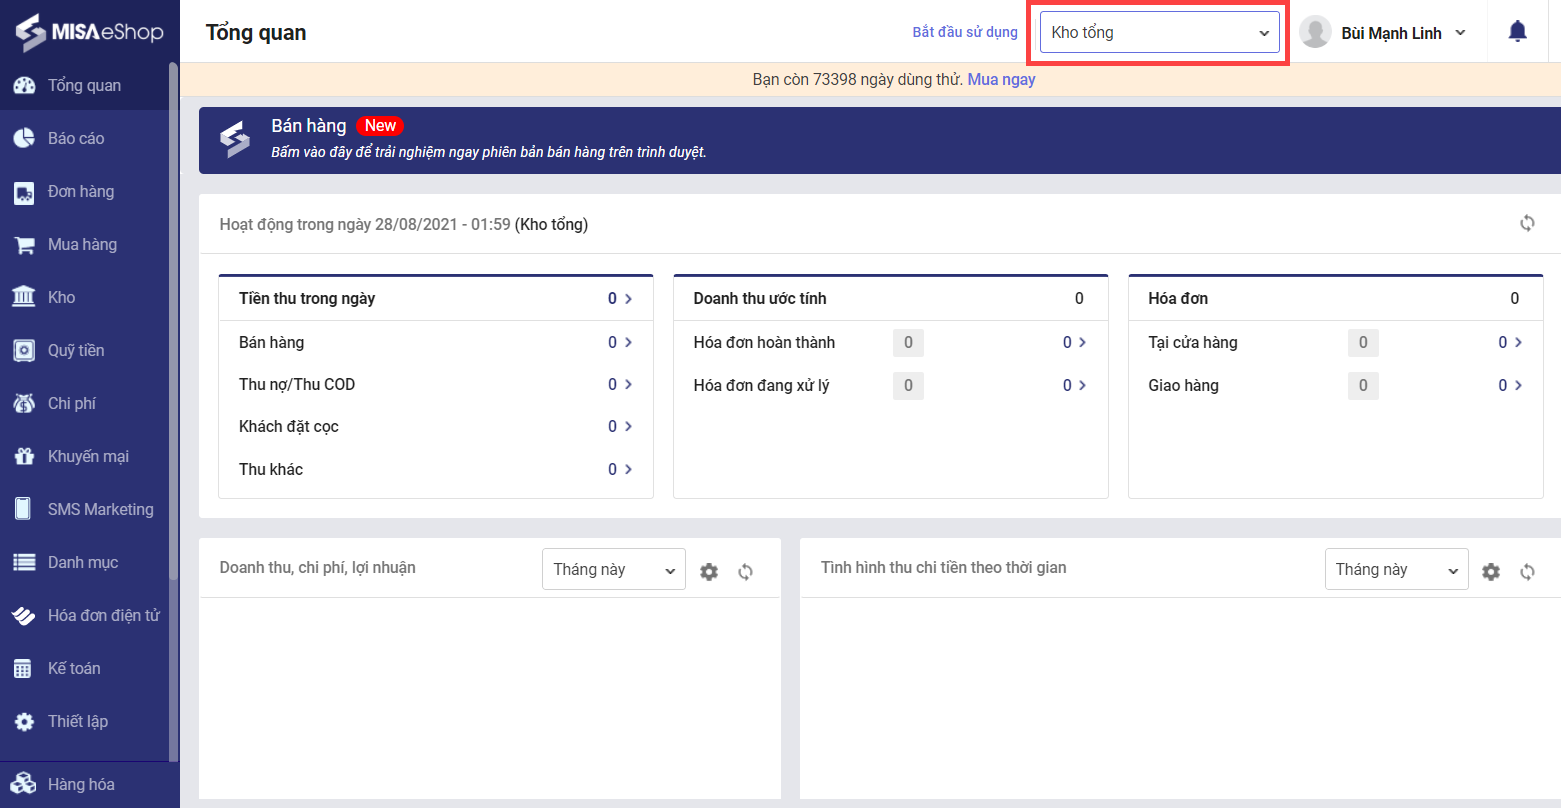The width and height of the screenshot is (1561, 808).
Task: Click the Bắt đầu sử dụng link
Action: coord(965,32)
